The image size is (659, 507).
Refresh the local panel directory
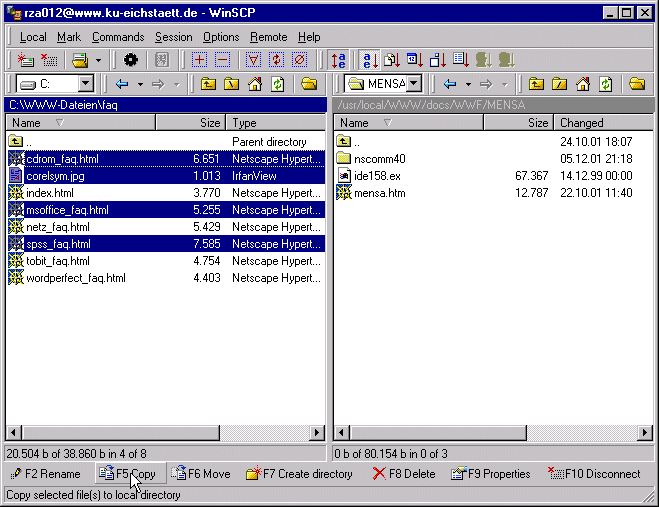pos(277,84)
